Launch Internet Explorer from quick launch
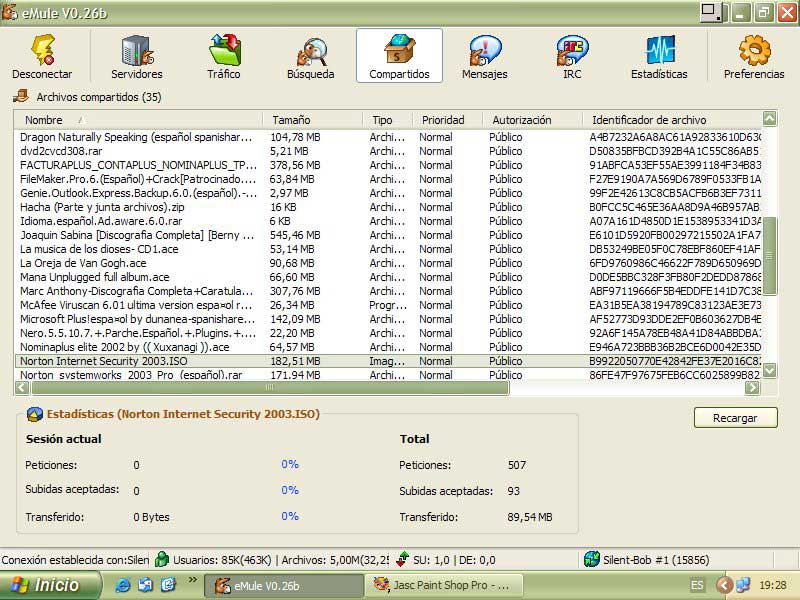 tap(122, 585)
